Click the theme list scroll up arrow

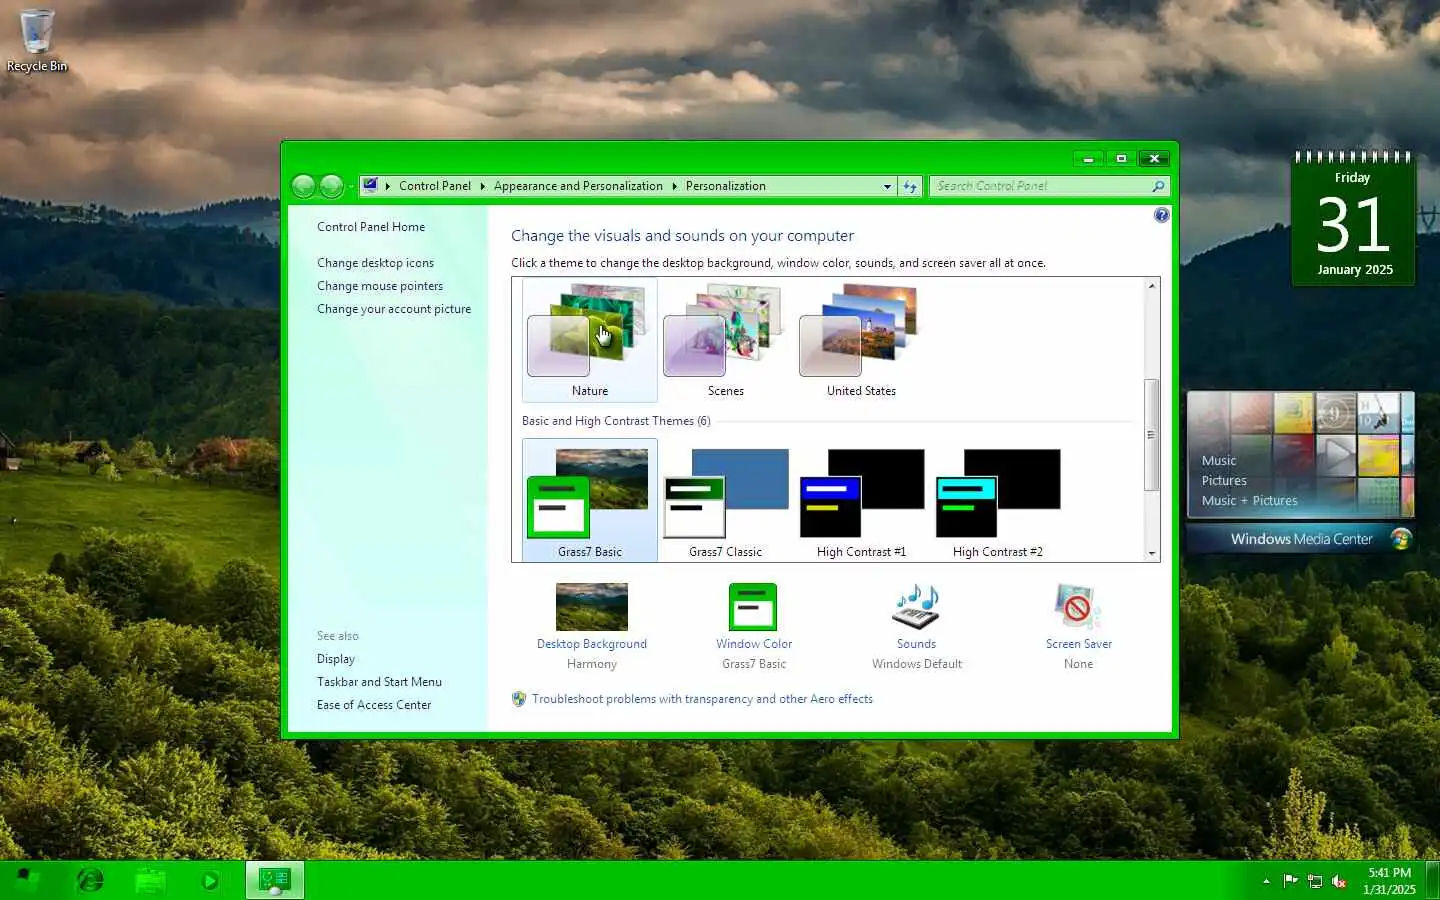[x=1152, y=286]
